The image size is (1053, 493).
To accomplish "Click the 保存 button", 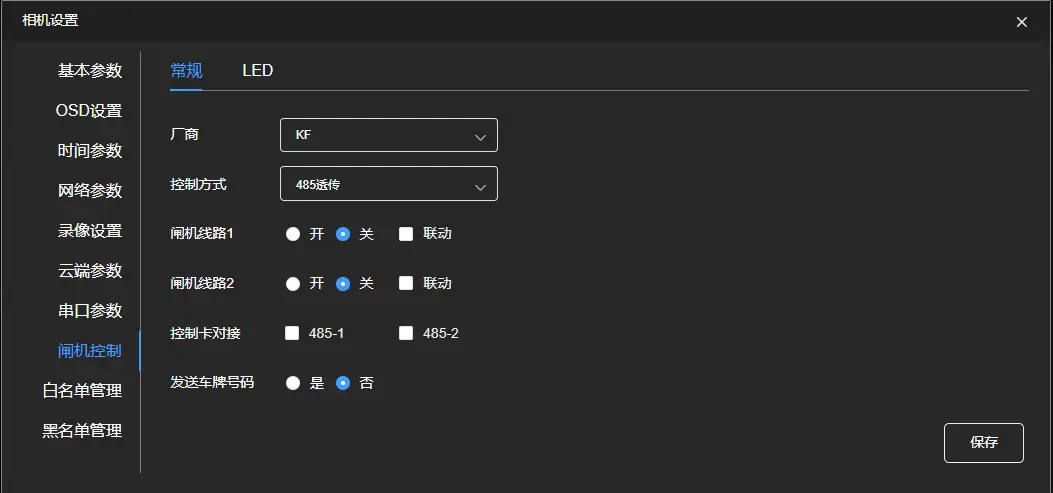I will 983,442.
